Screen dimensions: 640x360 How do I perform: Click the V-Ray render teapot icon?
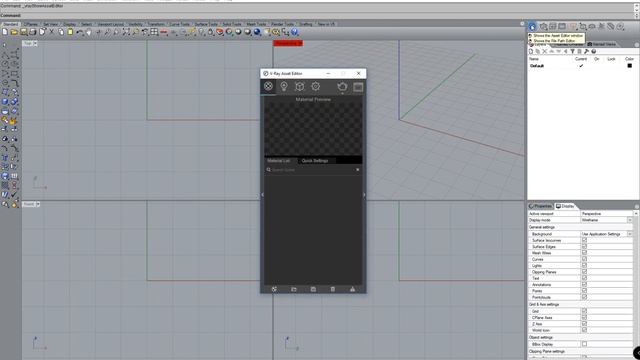pos(342,86)
